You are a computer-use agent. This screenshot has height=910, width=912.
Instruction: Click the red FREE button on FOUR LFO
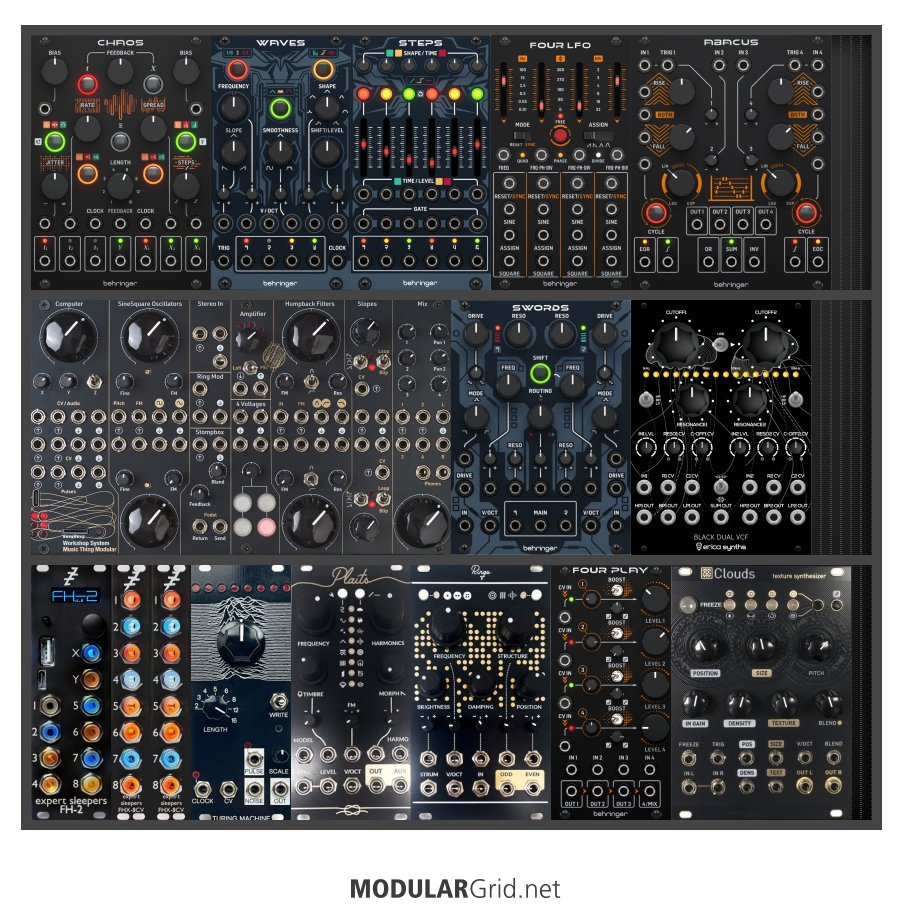pyautogui.click(x=560, y=136)
